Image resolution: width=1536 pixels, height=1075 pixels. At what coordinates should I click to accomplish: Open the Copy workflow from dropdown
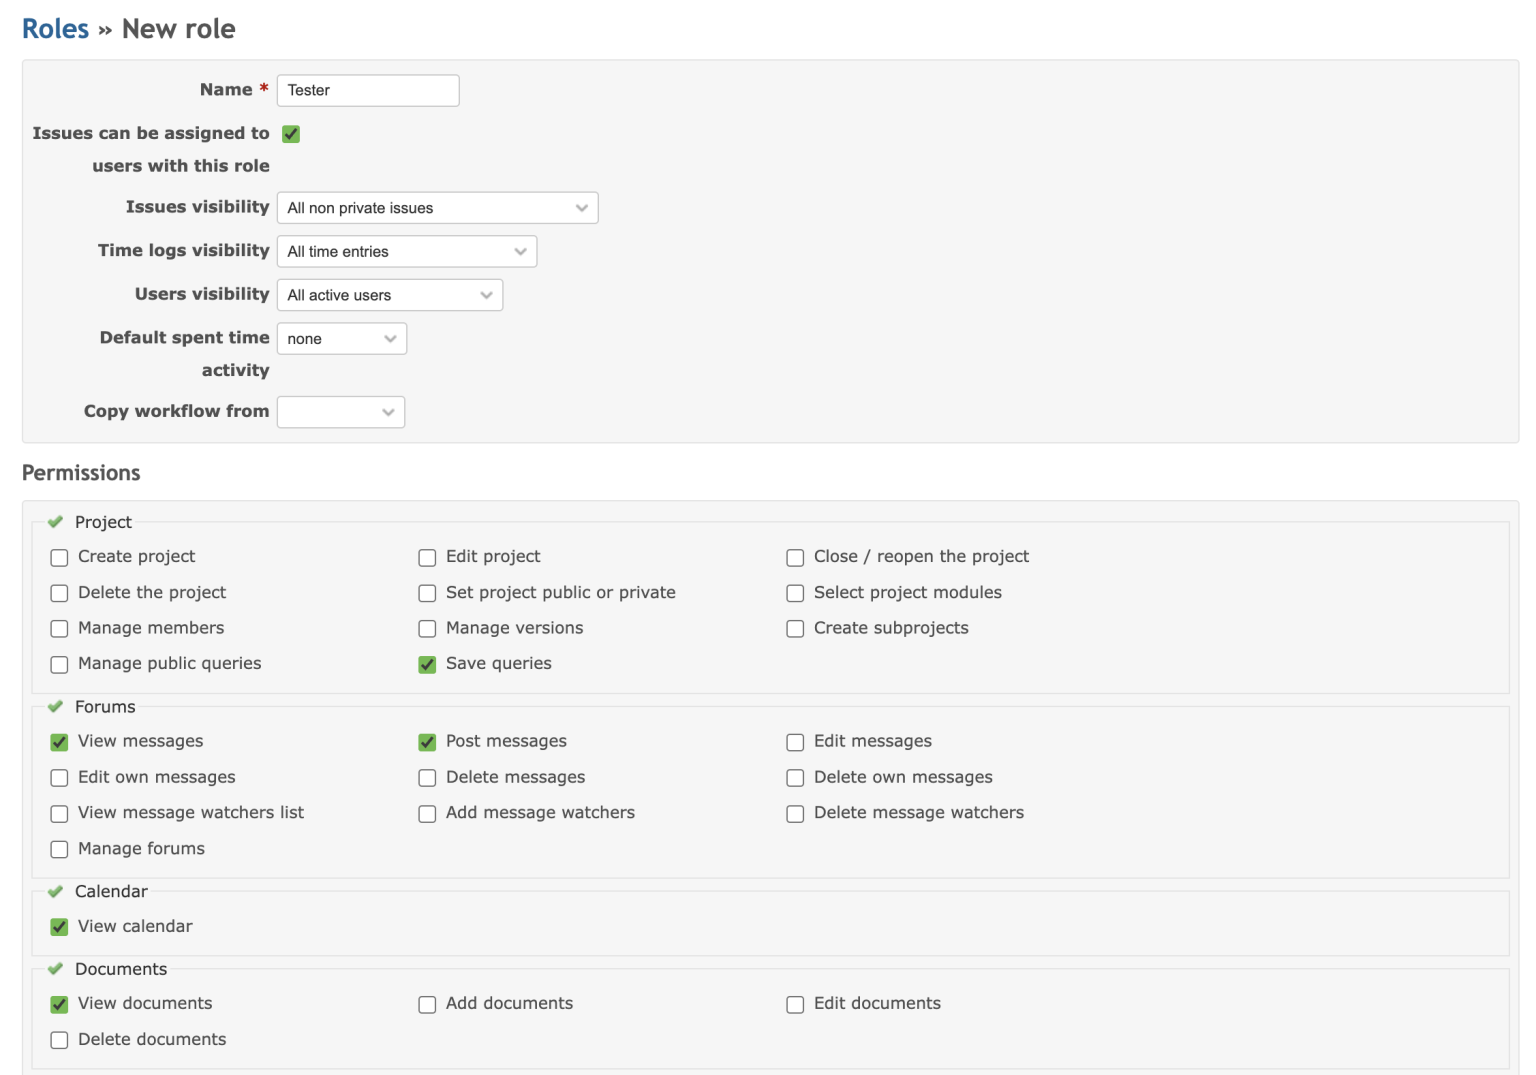tap(340, 411)
